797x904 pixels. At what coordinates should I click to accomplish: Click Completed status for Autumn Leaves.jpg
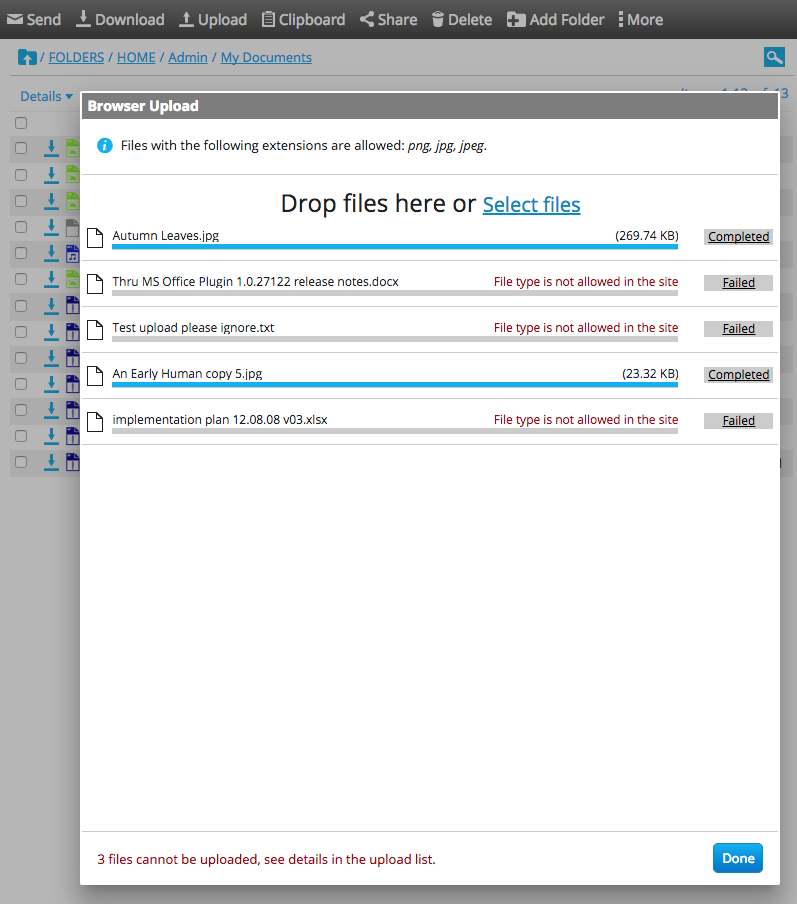click(738, 237)
